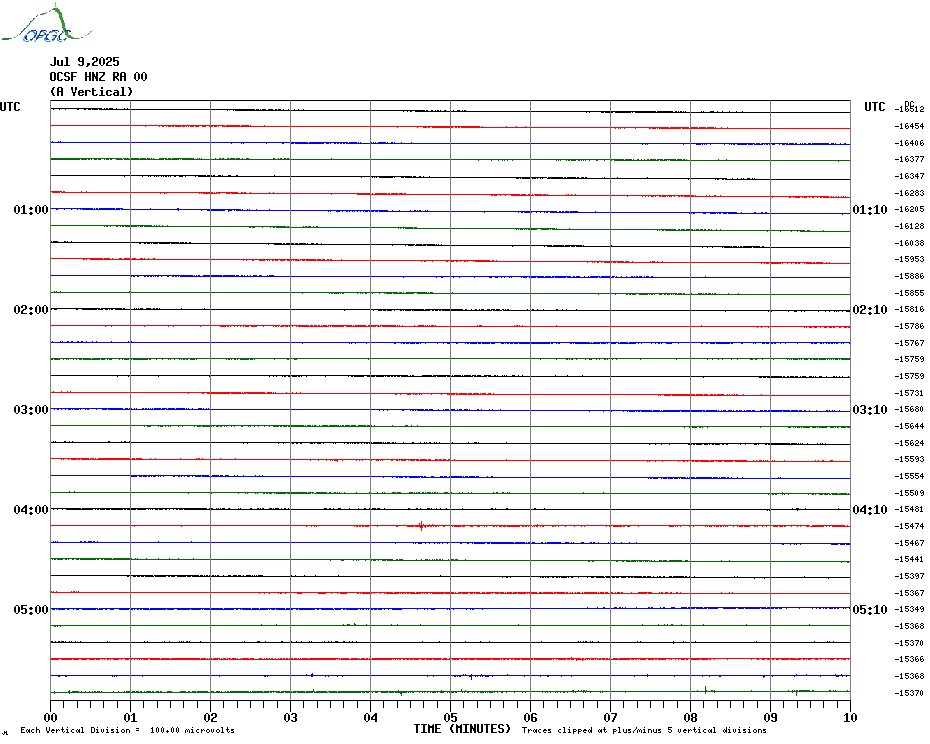This screenshot has height=744, width=930.
Task: Click the DC offset value '-15644'
Action: 909,426
